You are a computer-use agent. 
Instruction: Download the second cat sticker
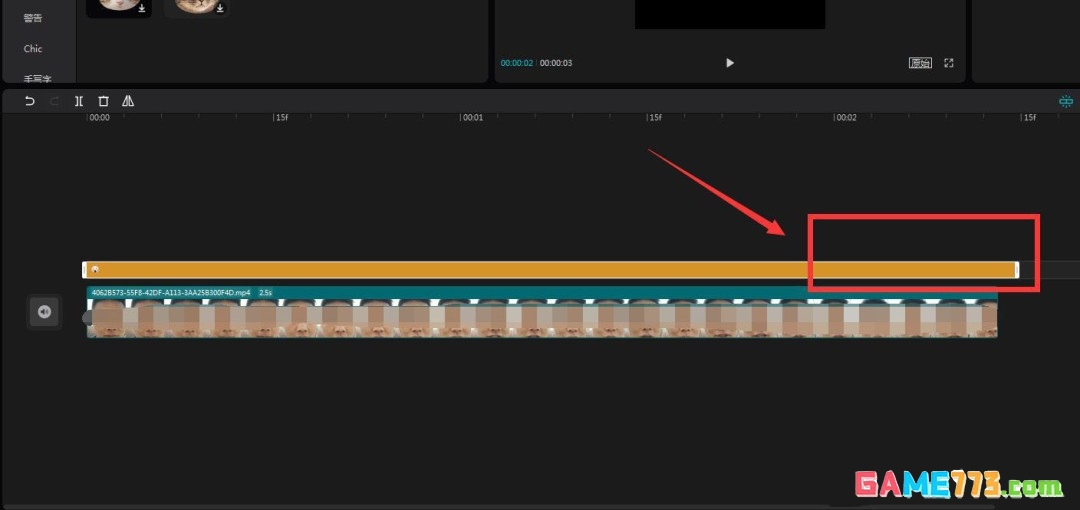pos(219,9)
